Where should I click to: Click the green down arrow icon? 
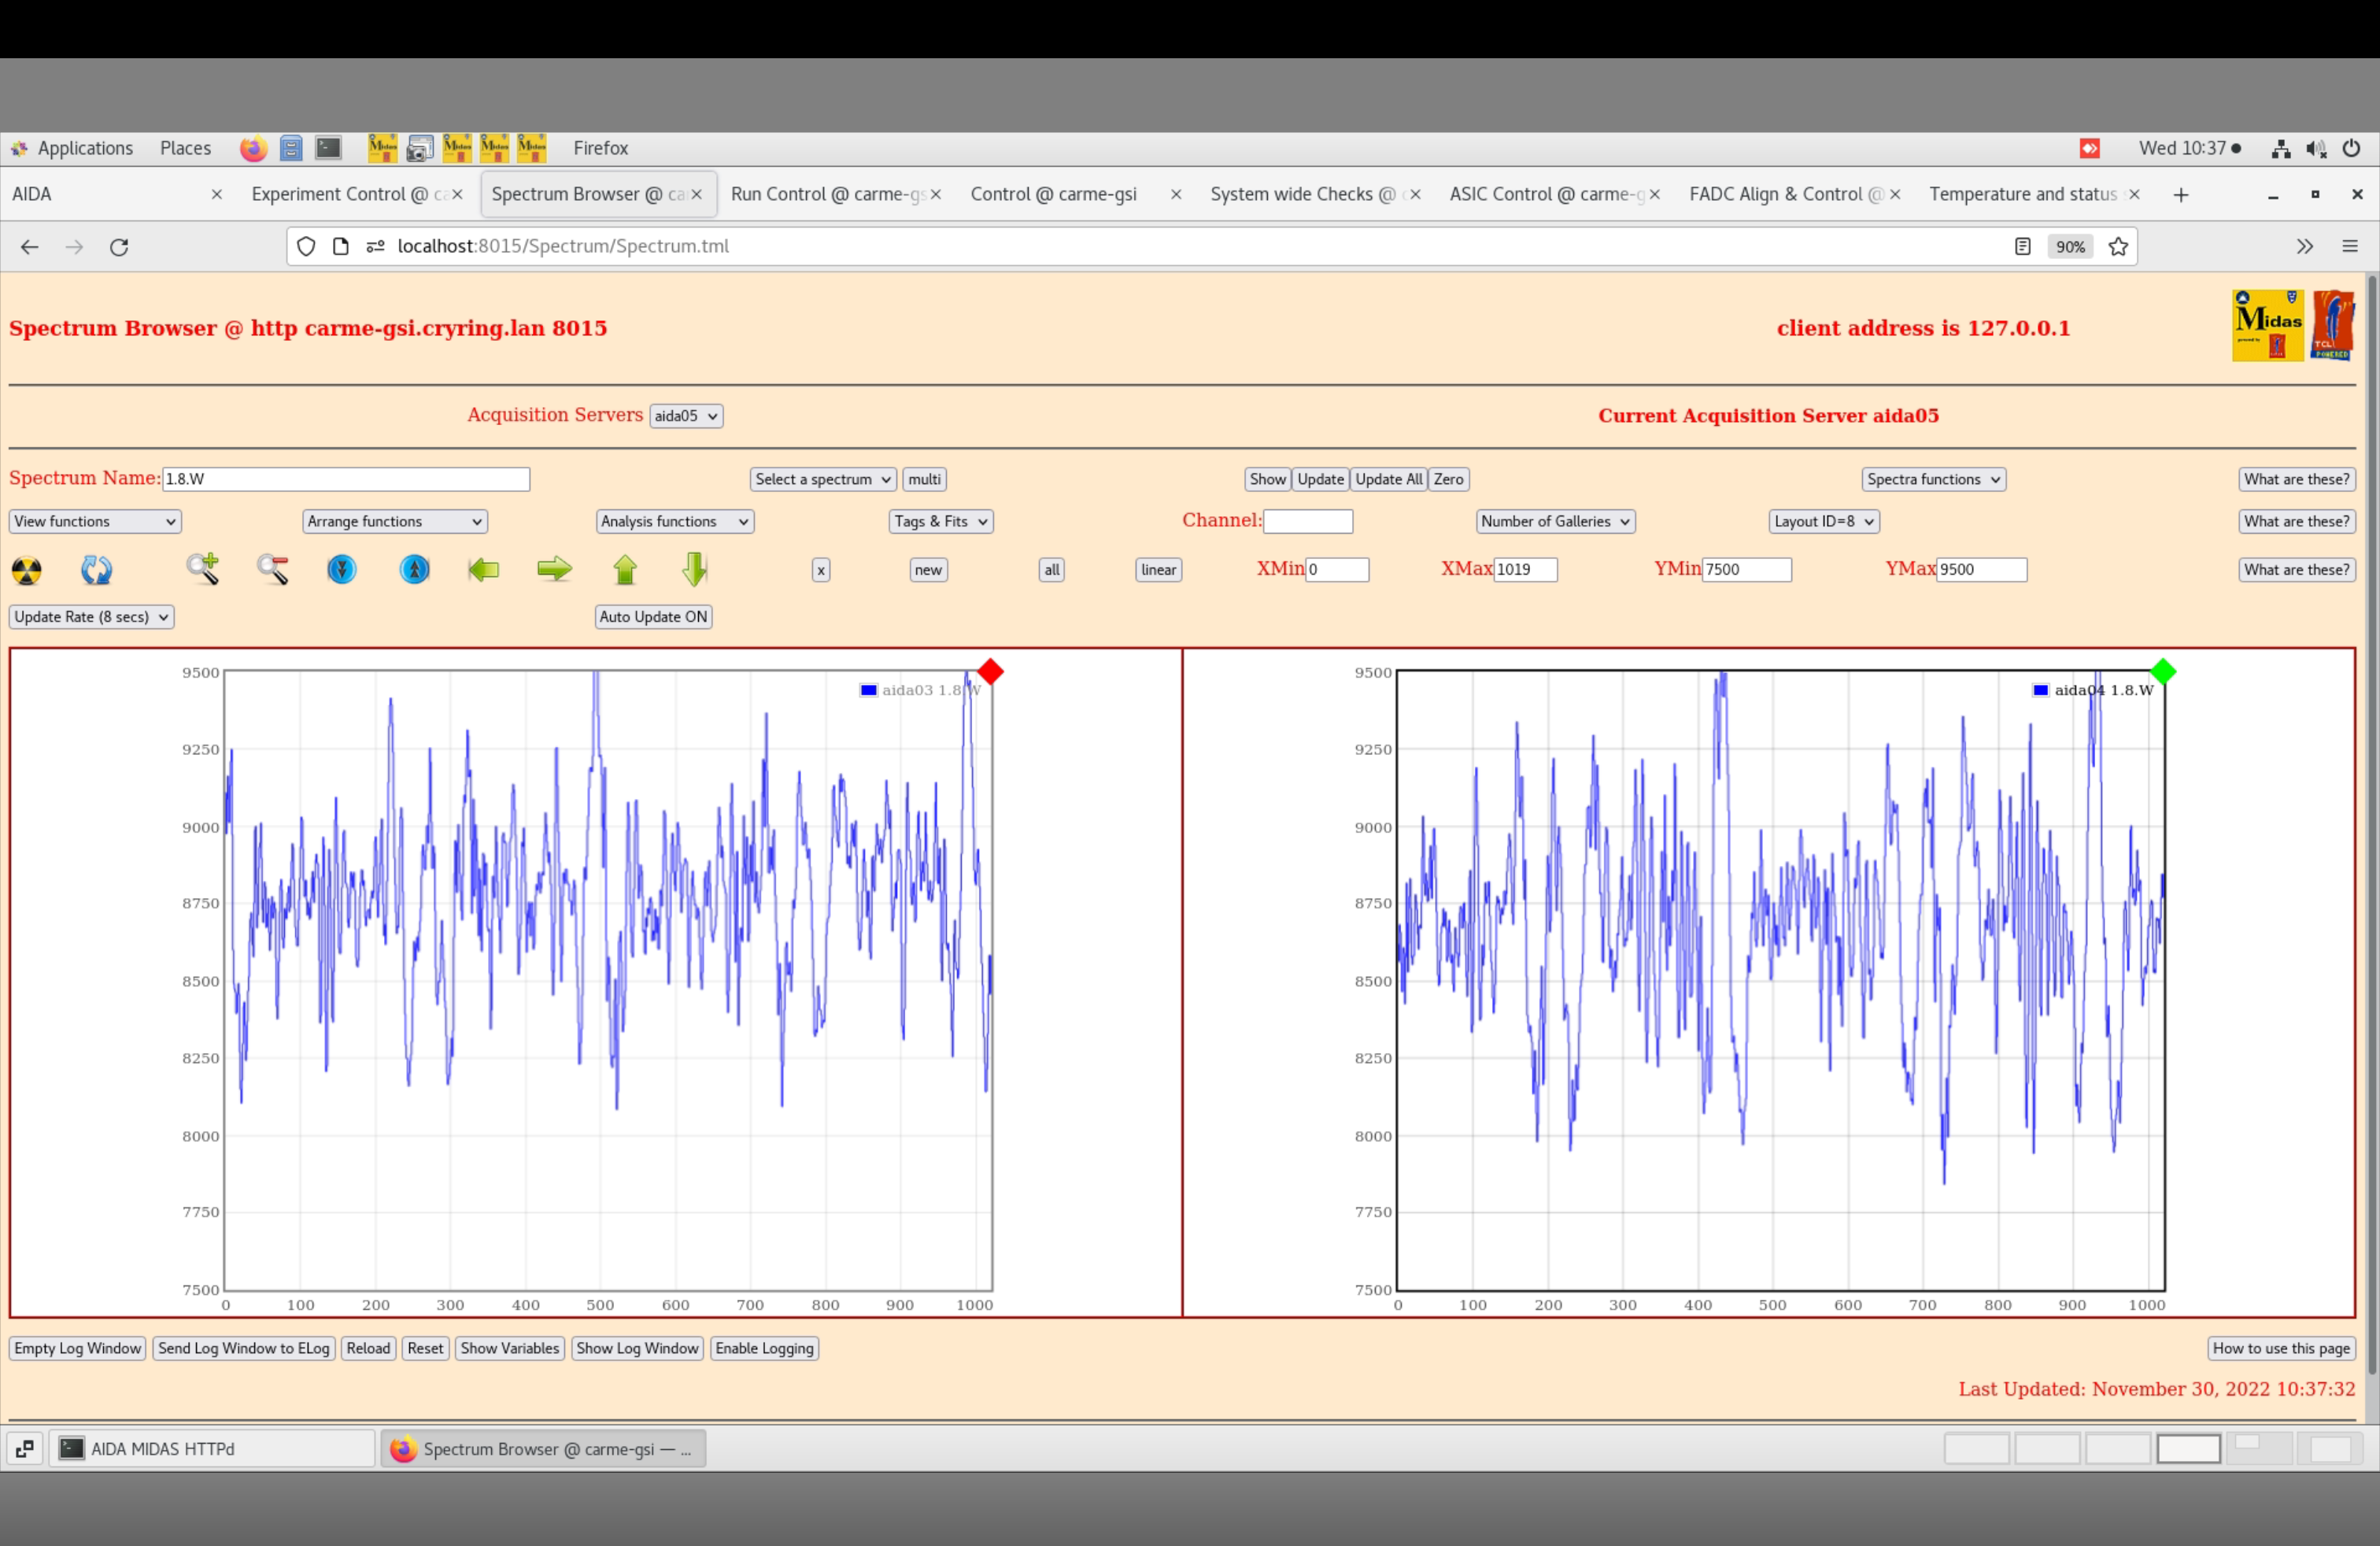click(694, 569)
